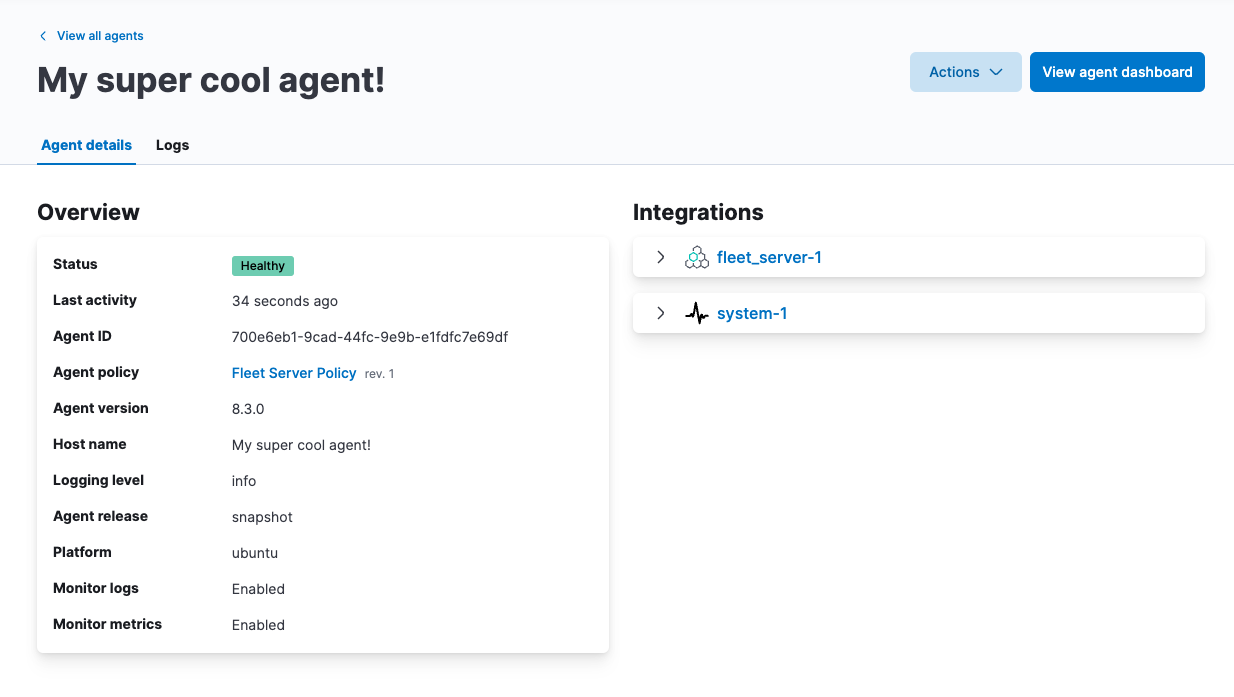This screenshot has height=697, width=1234.
Task: Click the rev. 1 label beside Fleet Server Policy
Action: pos(379,374)
